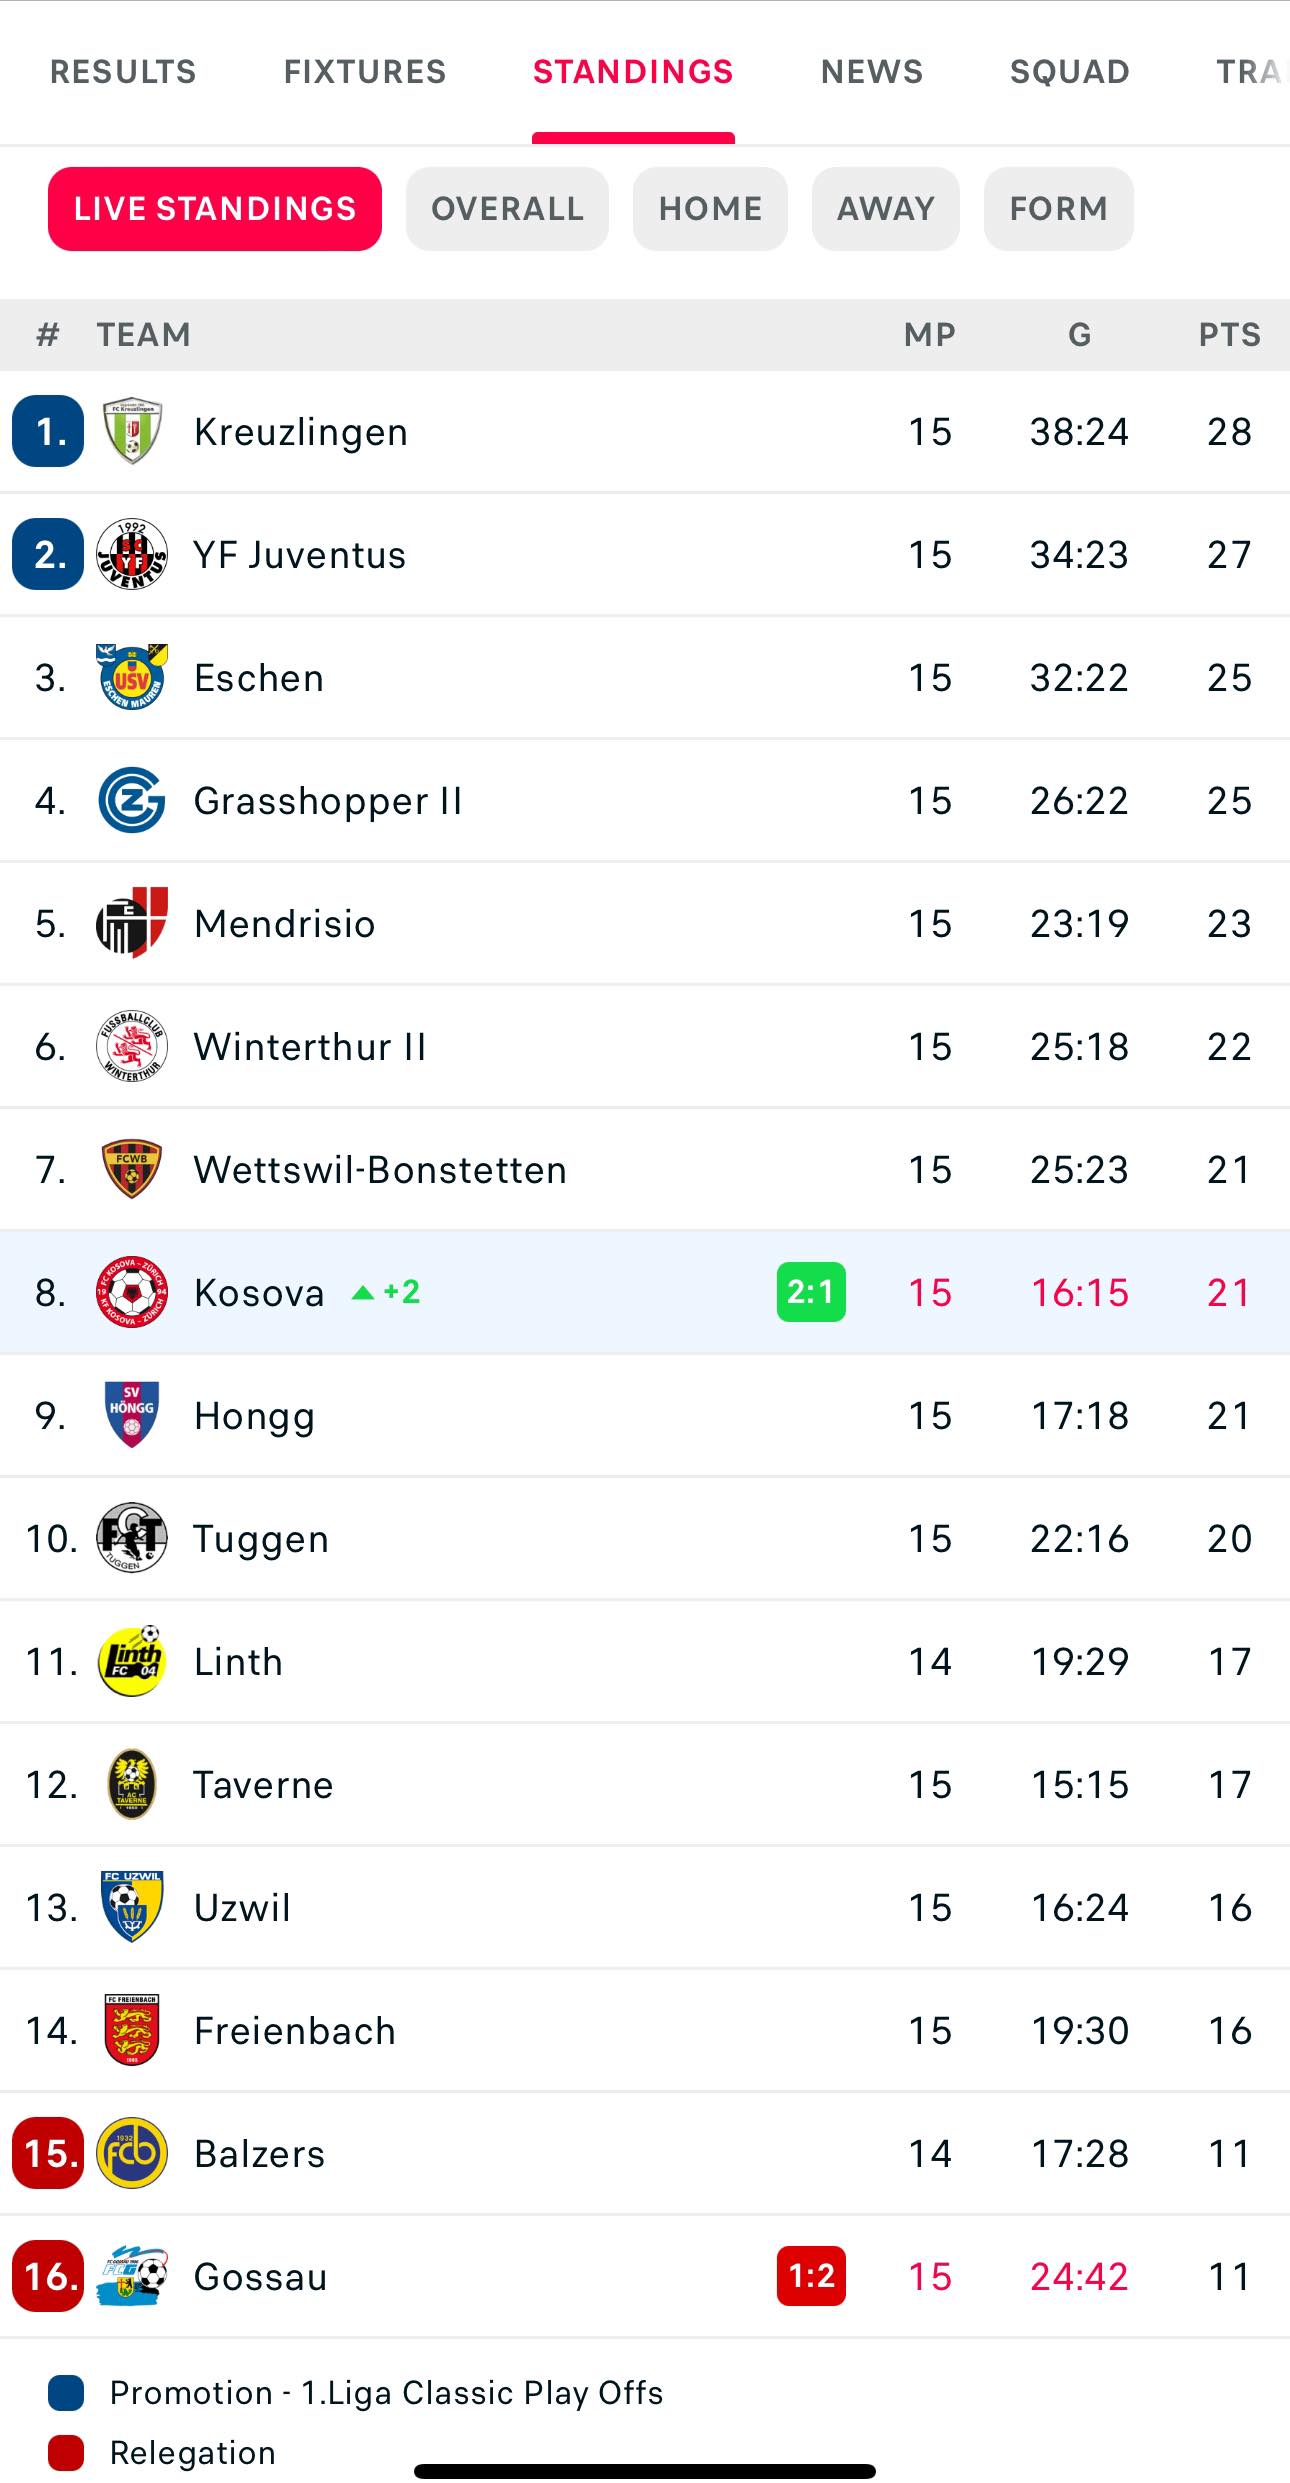Tap Kosova's green 2:1 live score badge
The height and width of the screenshot is (2483, 1290).
pos(811,1292)
